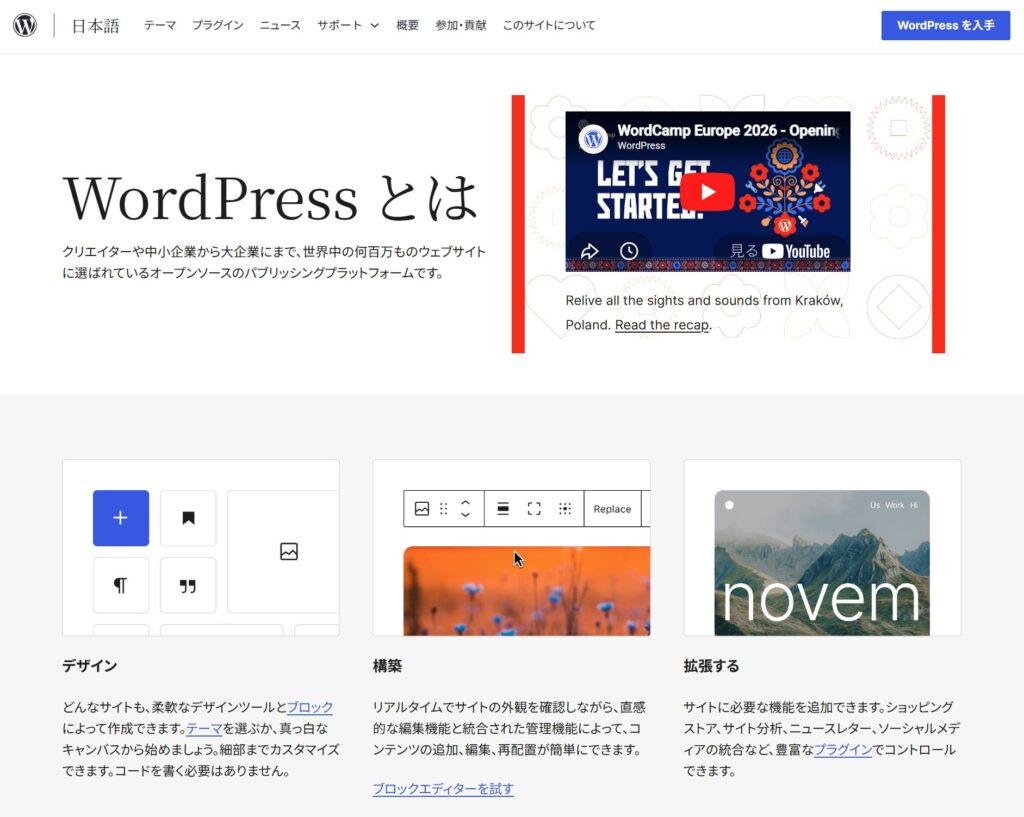
Task: Open the このサイトについて menu item
Action: pyautogui.click(x=549, y=25)
